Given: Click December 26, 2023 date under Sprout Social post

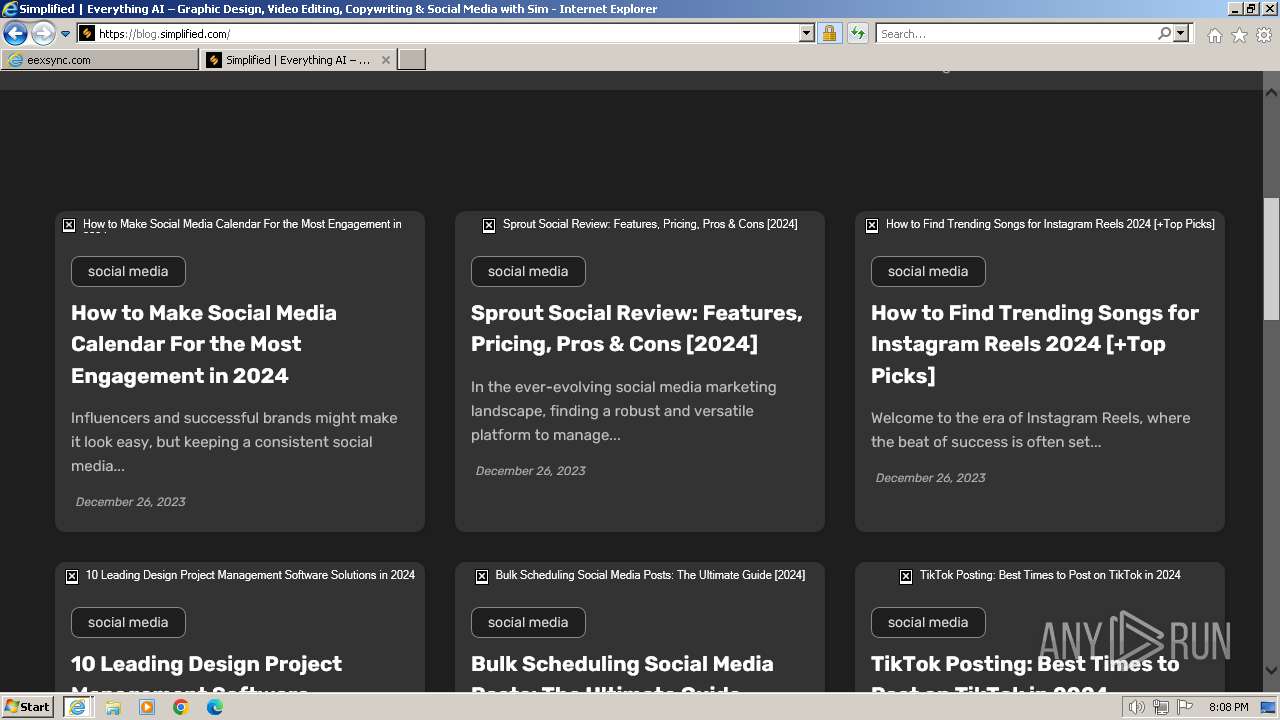Looking at the screenshot, I should (530, 471).
